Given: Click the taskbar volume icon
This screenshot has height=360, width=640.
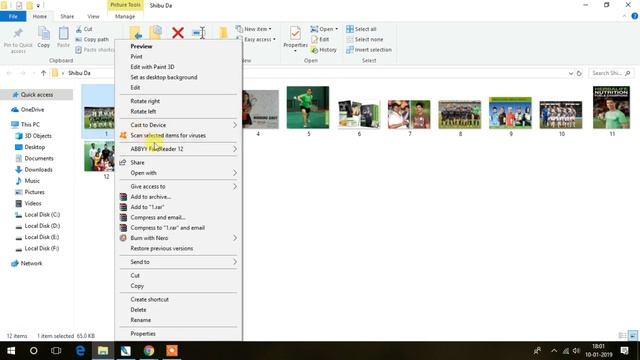Looking at the screenshot, I should point(576,351).
